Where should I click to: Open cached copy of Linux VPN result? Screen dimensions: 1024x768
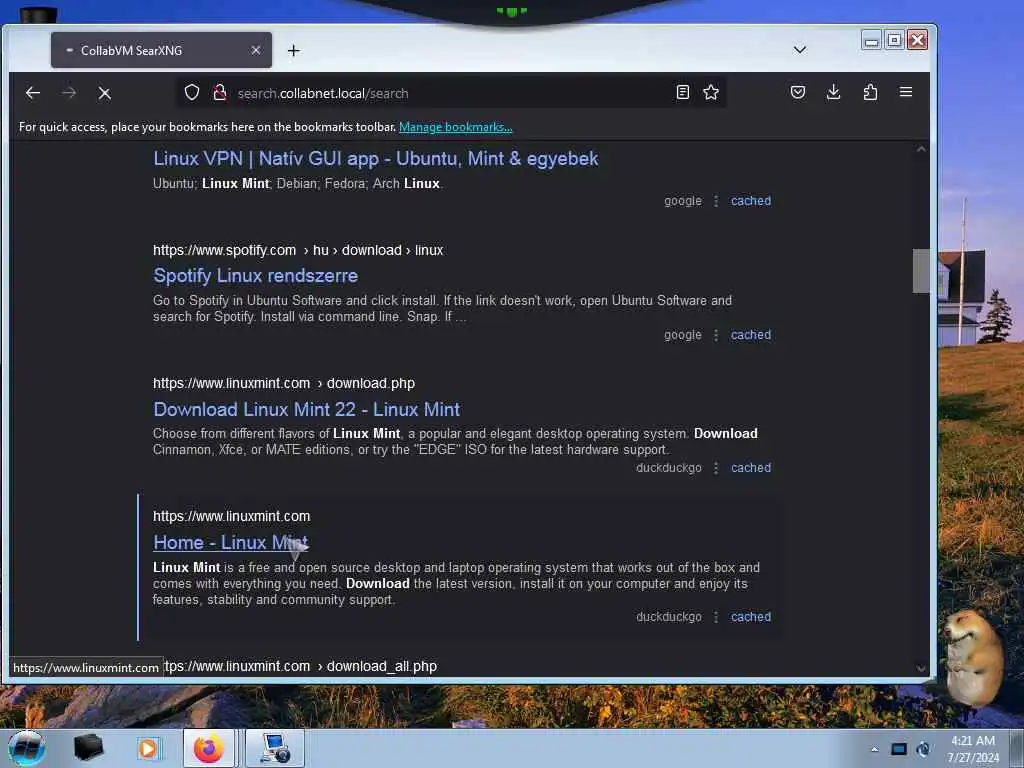750,200
